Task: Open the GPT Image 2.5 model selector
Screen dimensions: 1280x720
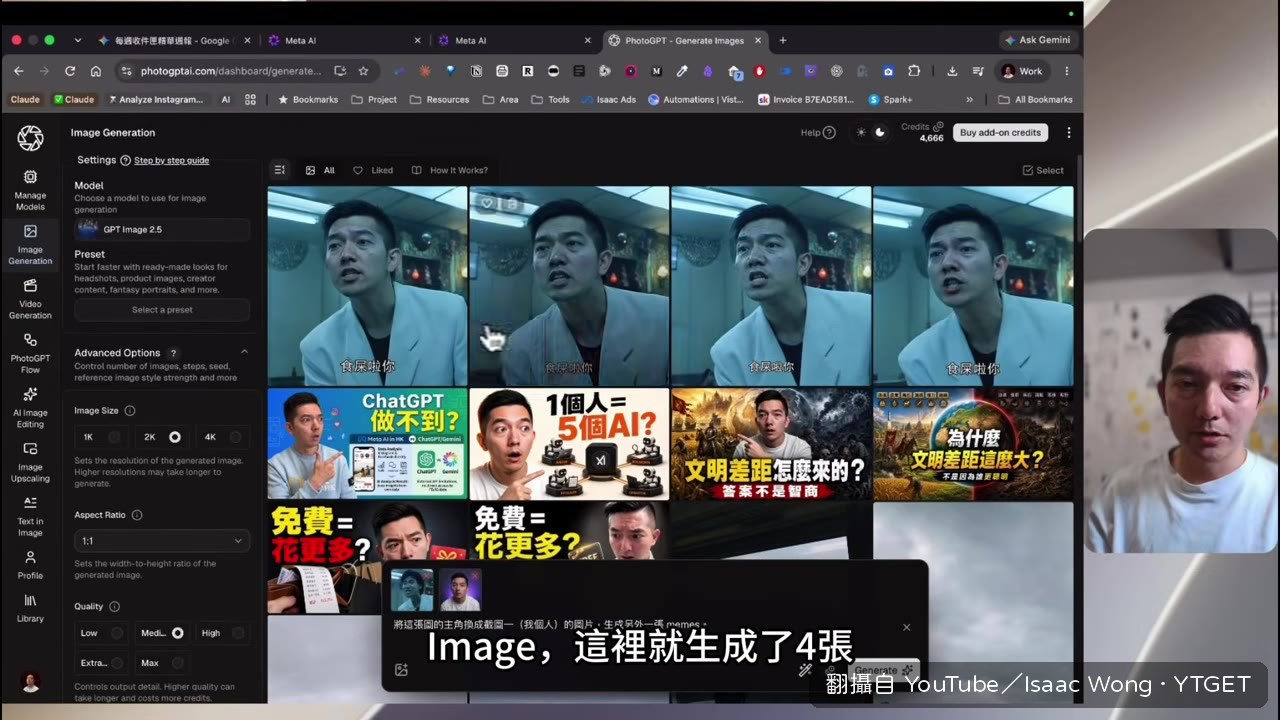Action: click(162, 229)
